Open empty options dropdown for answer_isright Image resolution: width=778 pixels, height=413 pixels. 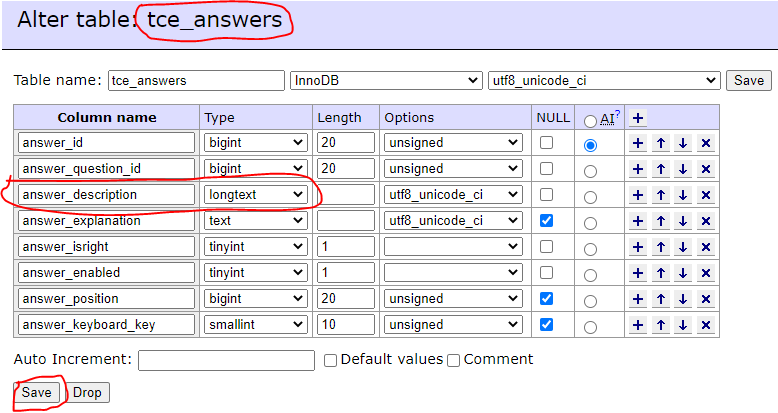[453, 247]
